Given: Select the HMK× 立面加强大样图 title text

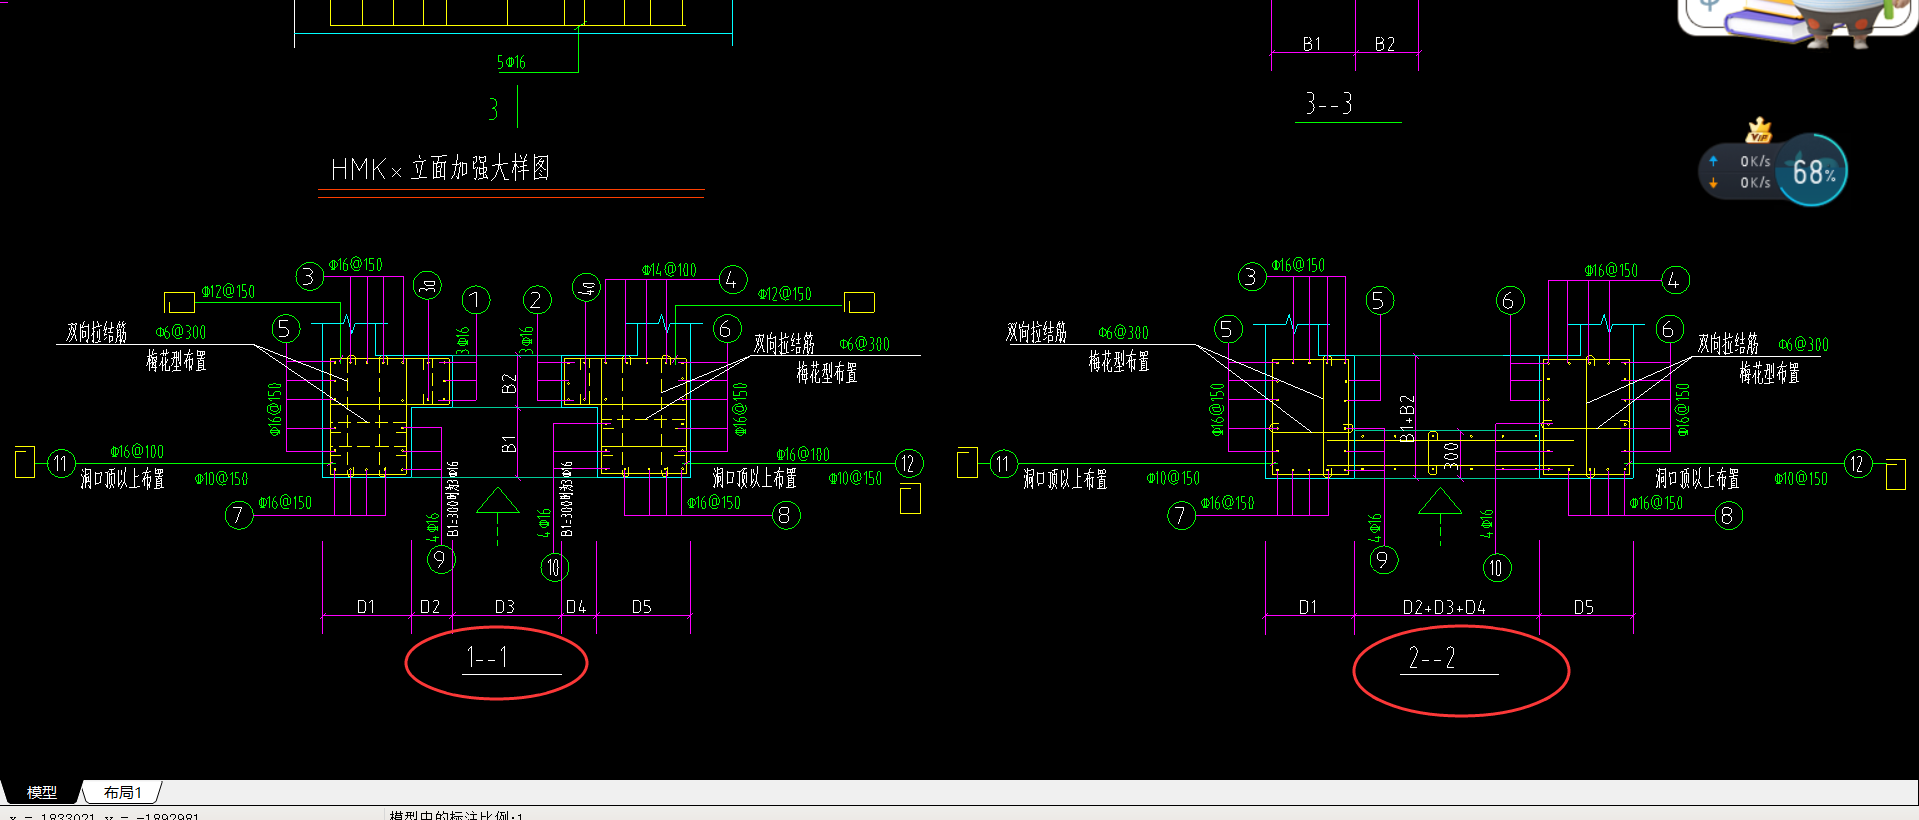Looking at the screenshot, I should click(440, 168).
